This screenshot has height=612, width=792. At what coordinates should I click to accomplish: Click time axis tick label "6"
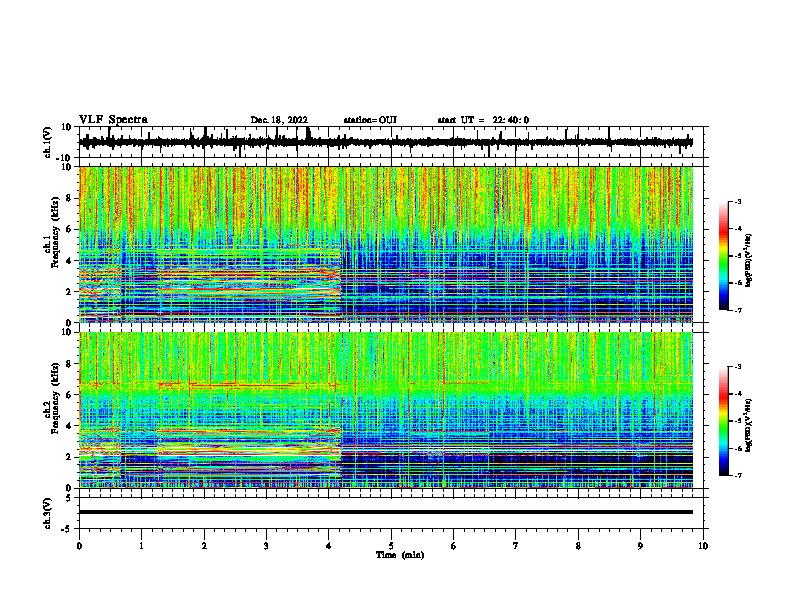point(454,546)
